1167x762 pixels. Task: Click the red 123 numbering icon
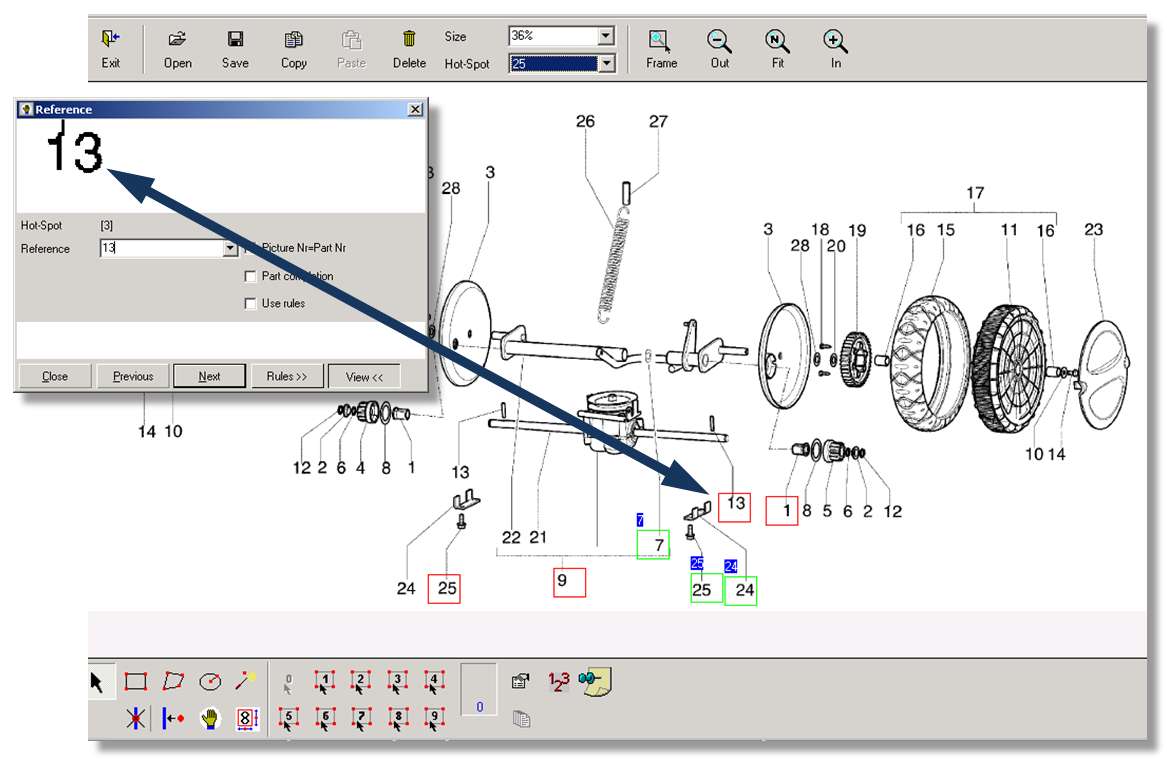coord(558,682)
